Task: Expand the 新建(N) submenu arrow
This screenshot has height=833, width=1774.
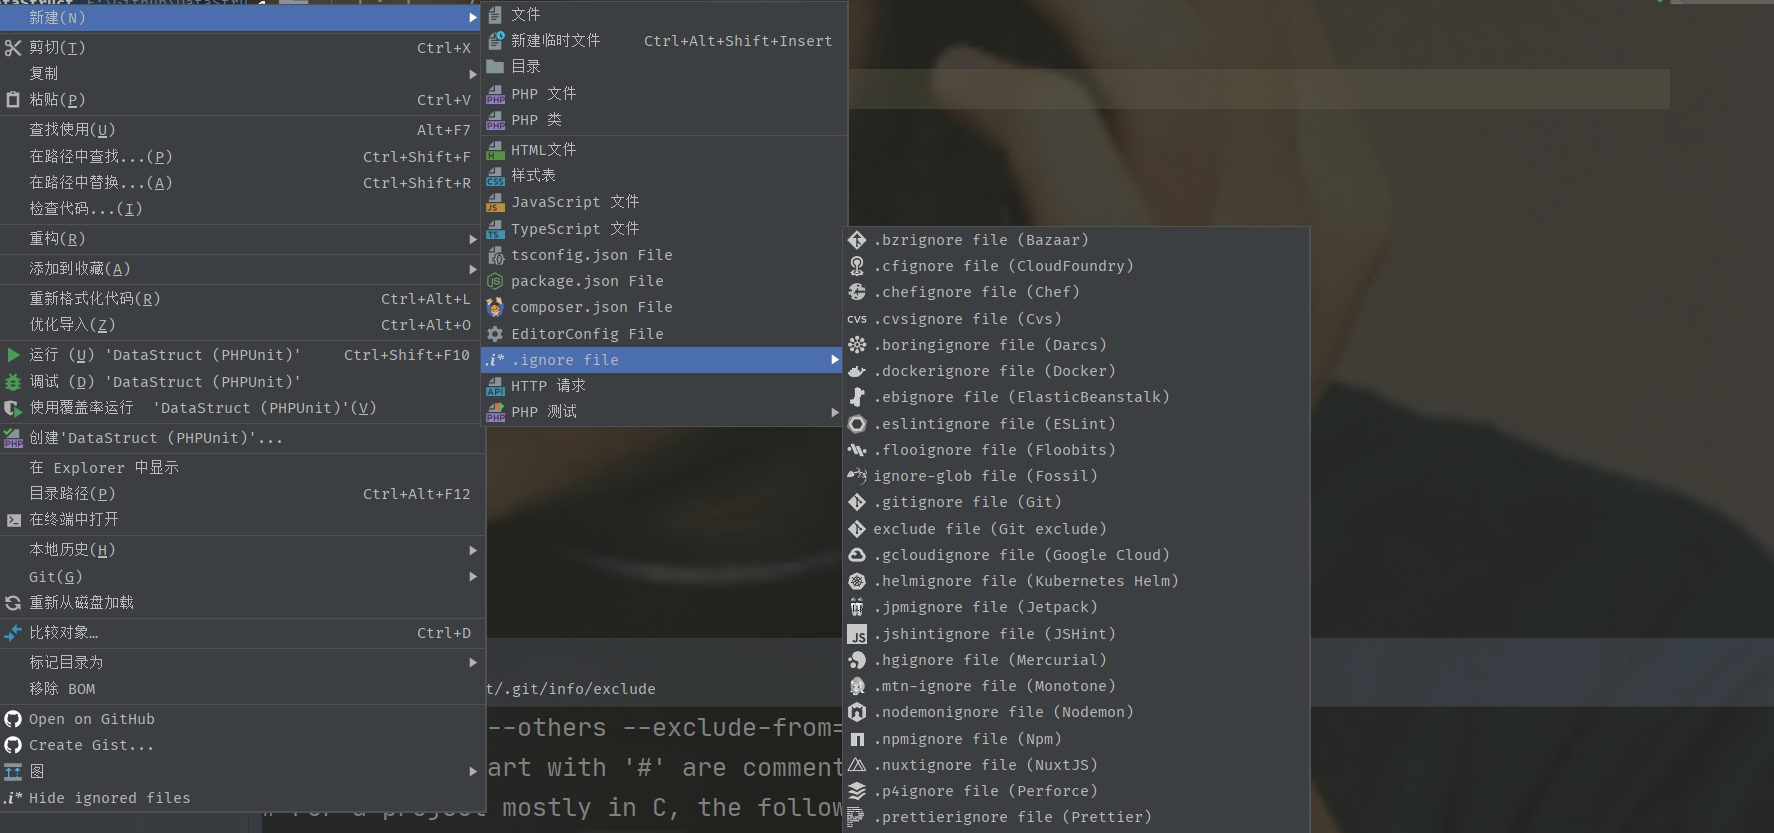Action: 473,18
